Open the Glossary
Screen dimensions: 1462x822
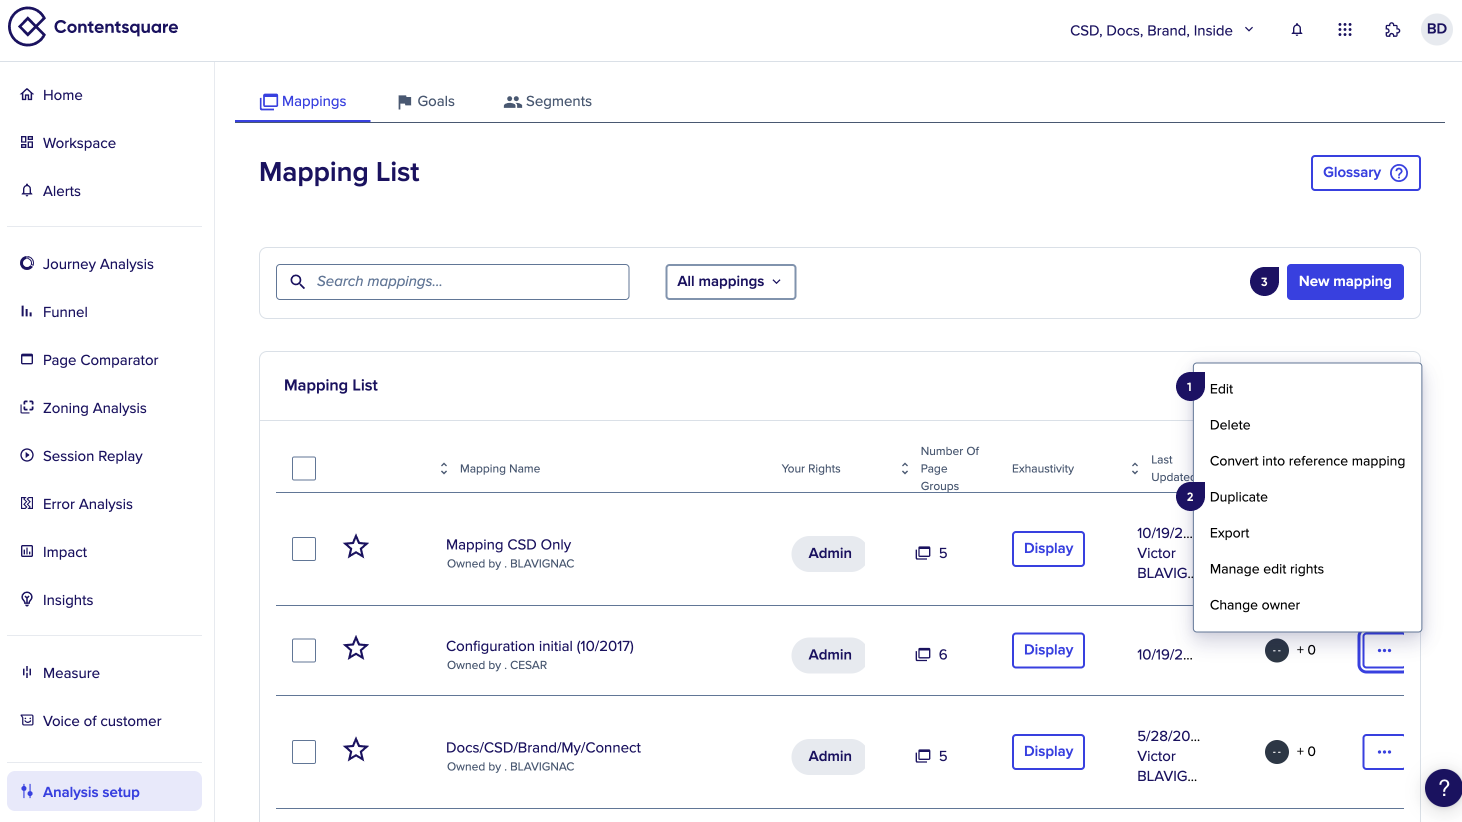tap(1365, 172)
